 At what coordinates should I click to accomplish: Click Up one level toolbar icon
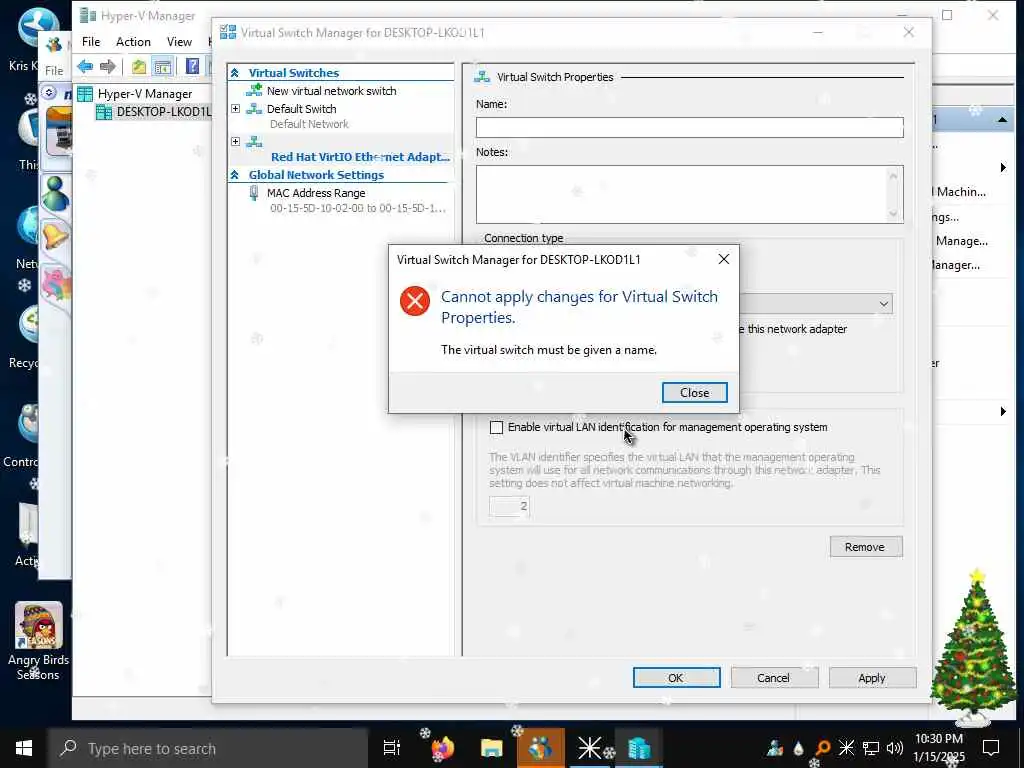pyautogui.click(x=138, y=66)
